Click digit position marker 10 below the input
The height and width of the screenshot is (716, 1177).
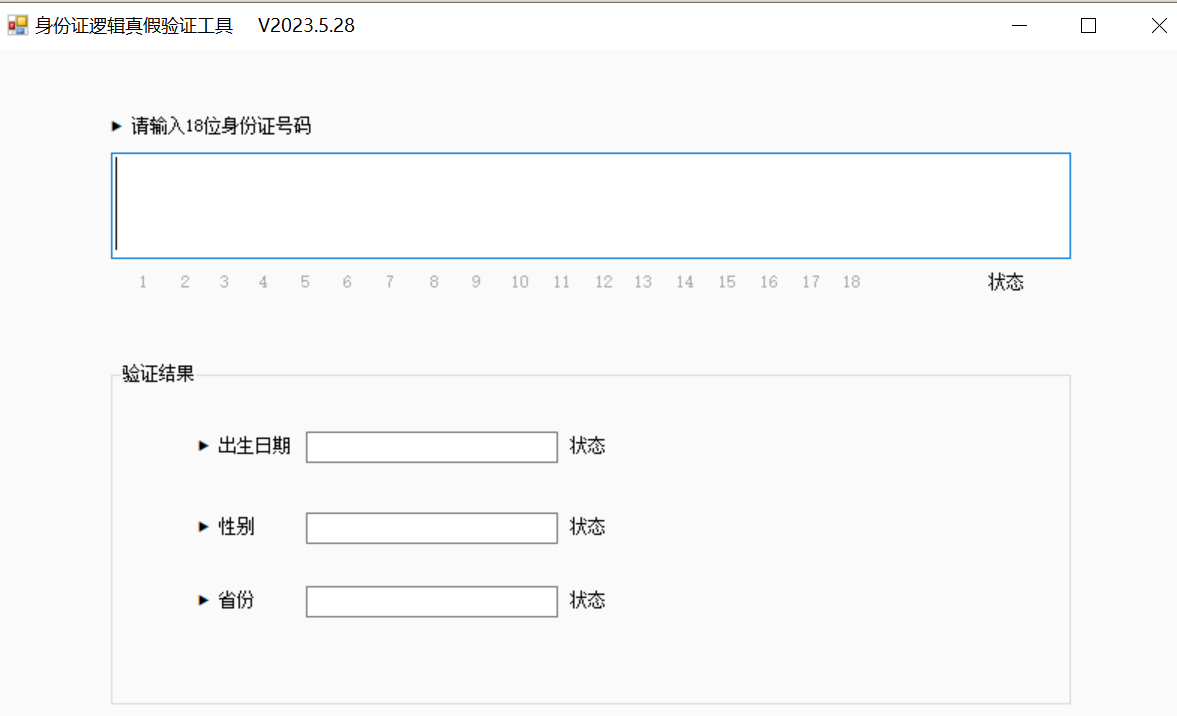520,282
